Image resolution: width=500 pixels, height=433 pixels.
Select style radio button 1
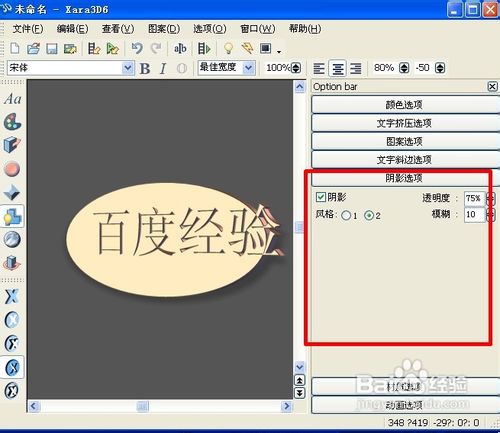(346, 215)
